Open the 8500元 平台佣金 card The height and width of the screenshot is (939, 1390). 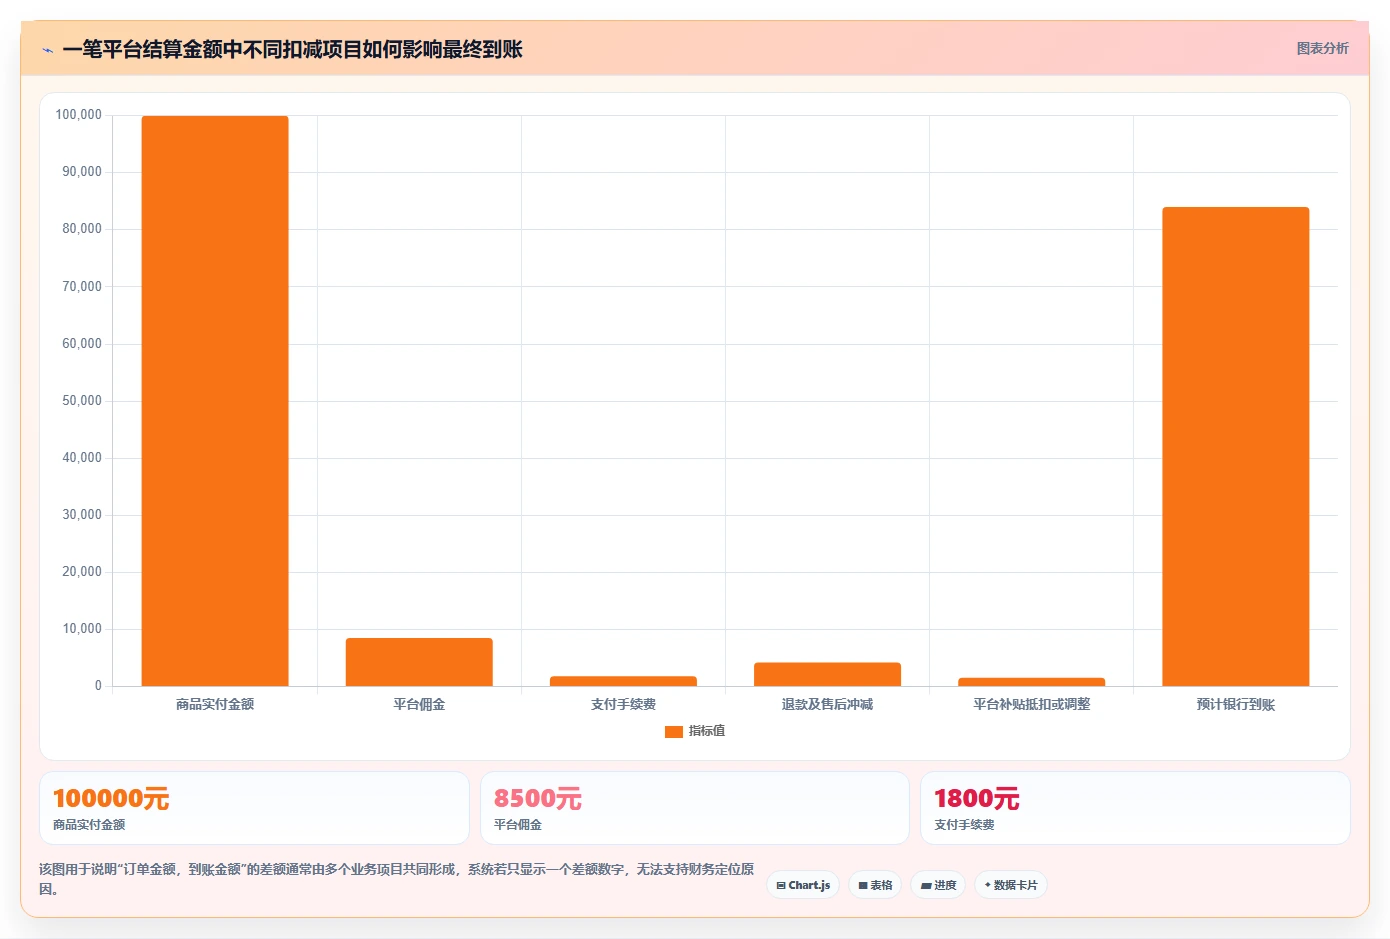[695, 808]
